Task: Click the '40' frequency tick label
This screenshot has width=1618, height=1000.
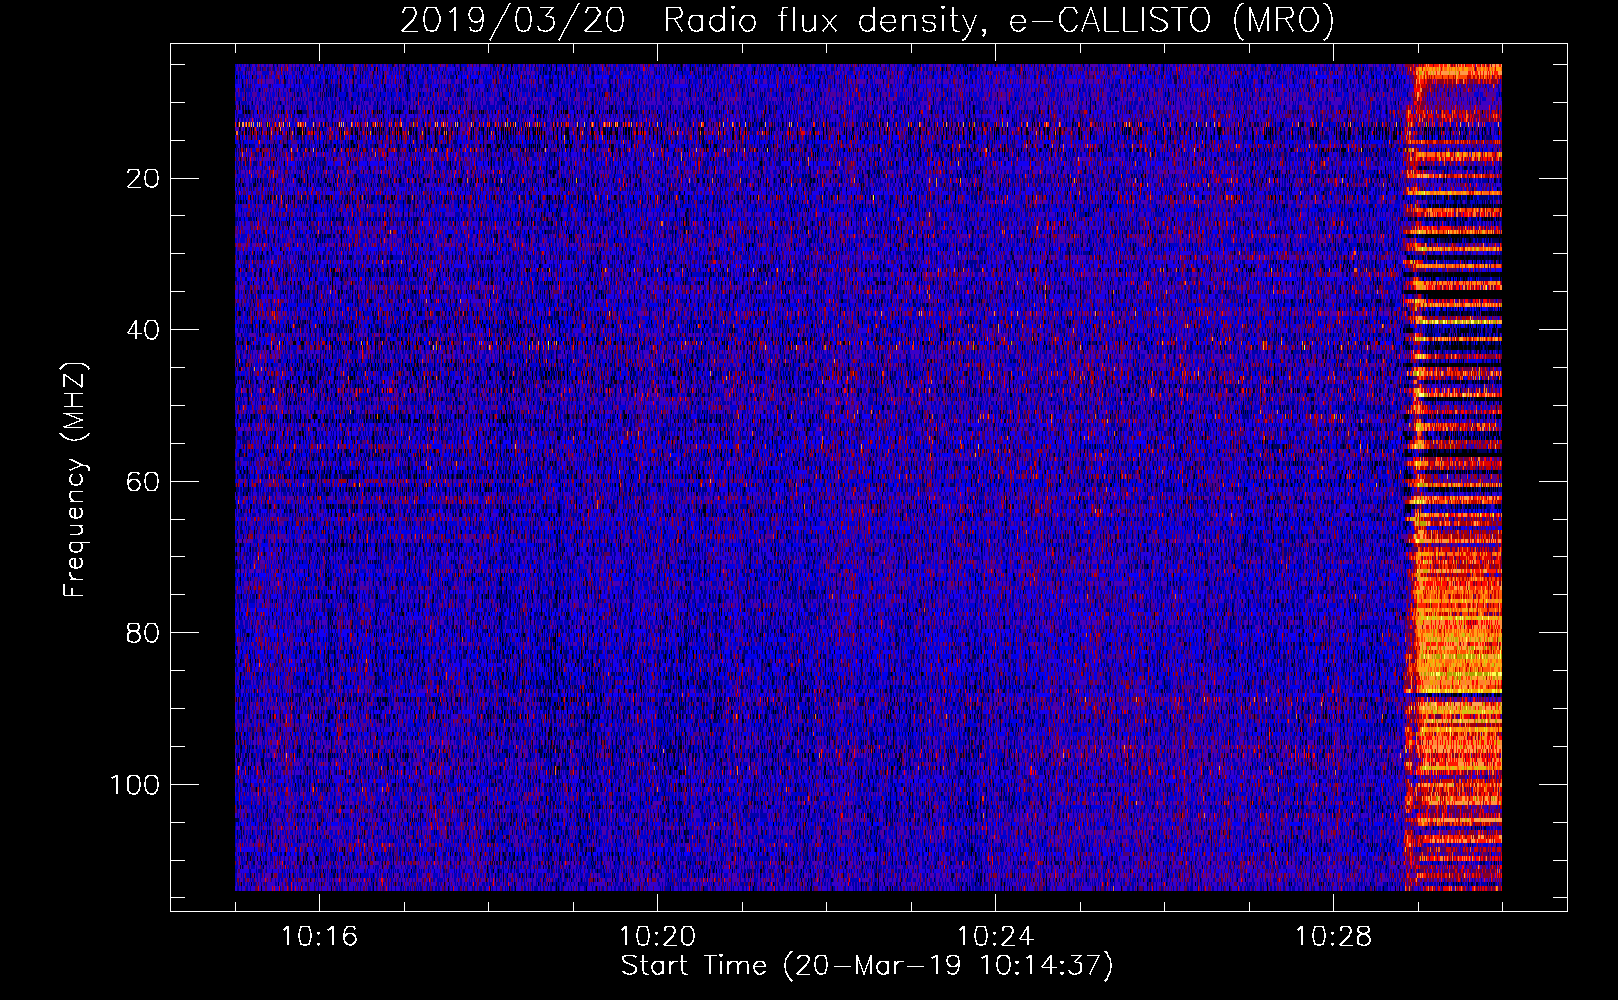Action: [144, 330]
